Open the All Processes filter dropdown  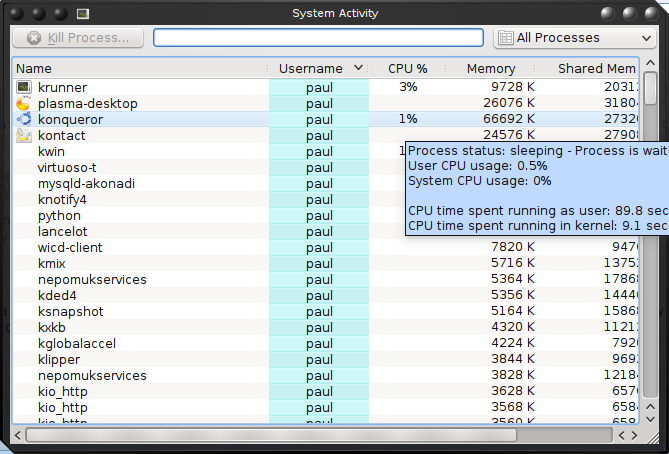click(x=574, y=38)
